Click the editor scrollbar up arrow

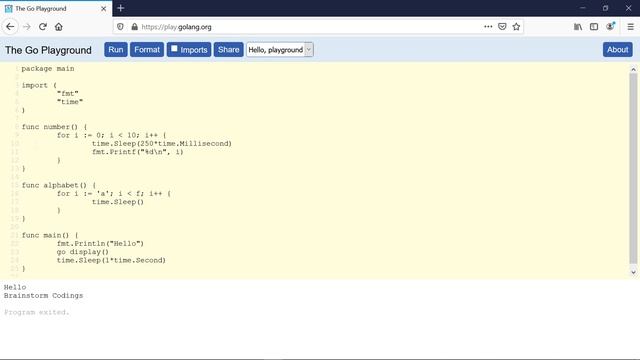tap(633, 70)
